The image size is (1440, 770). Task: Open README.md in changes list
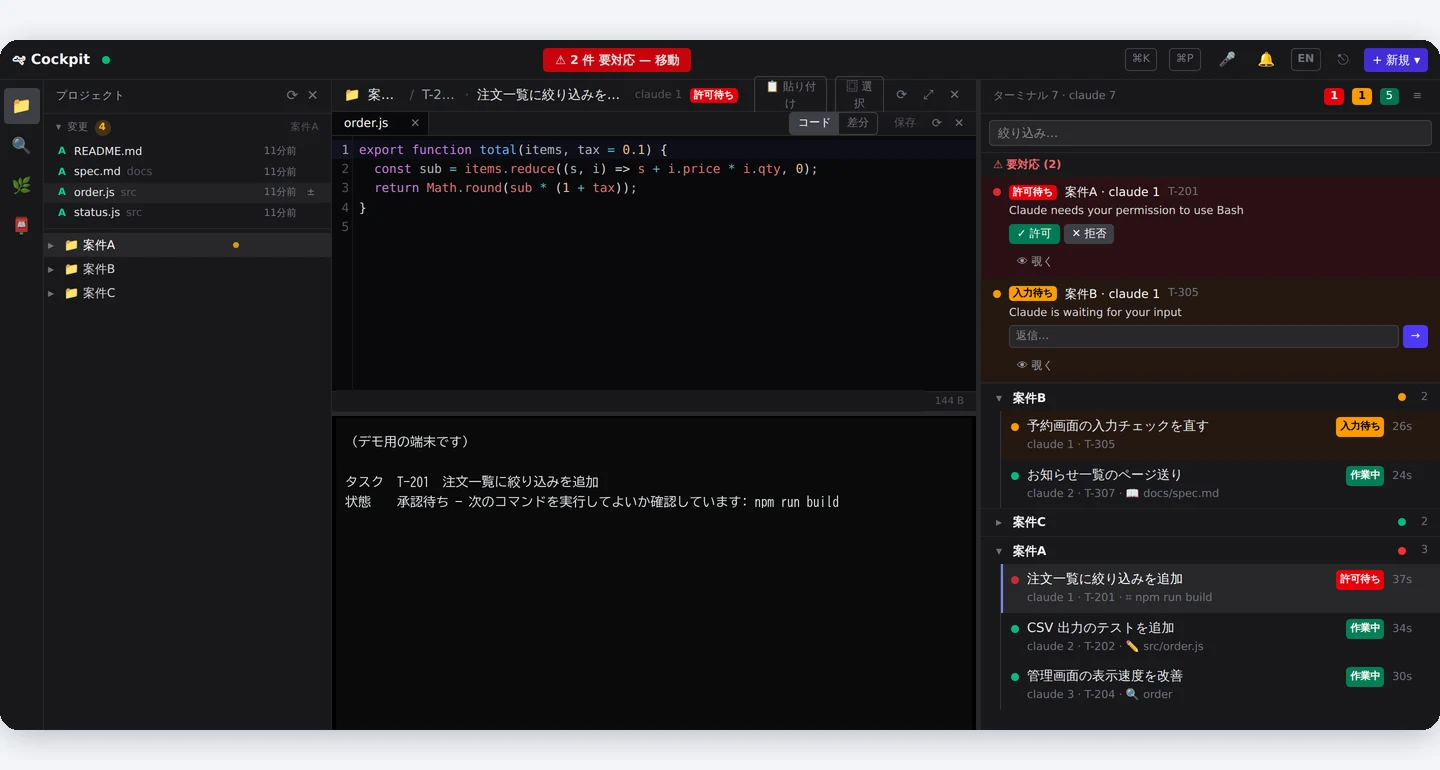coord(187,151)
